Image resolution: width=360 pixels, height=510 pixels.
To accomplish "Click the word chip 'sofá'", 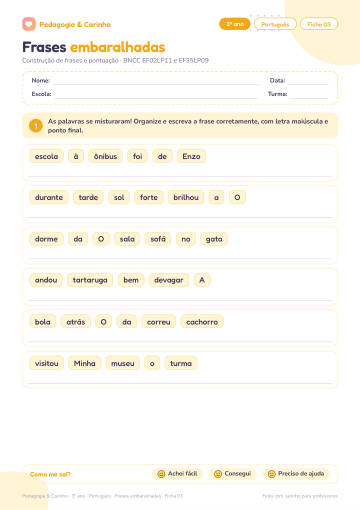I will click(x=158, y=239).
